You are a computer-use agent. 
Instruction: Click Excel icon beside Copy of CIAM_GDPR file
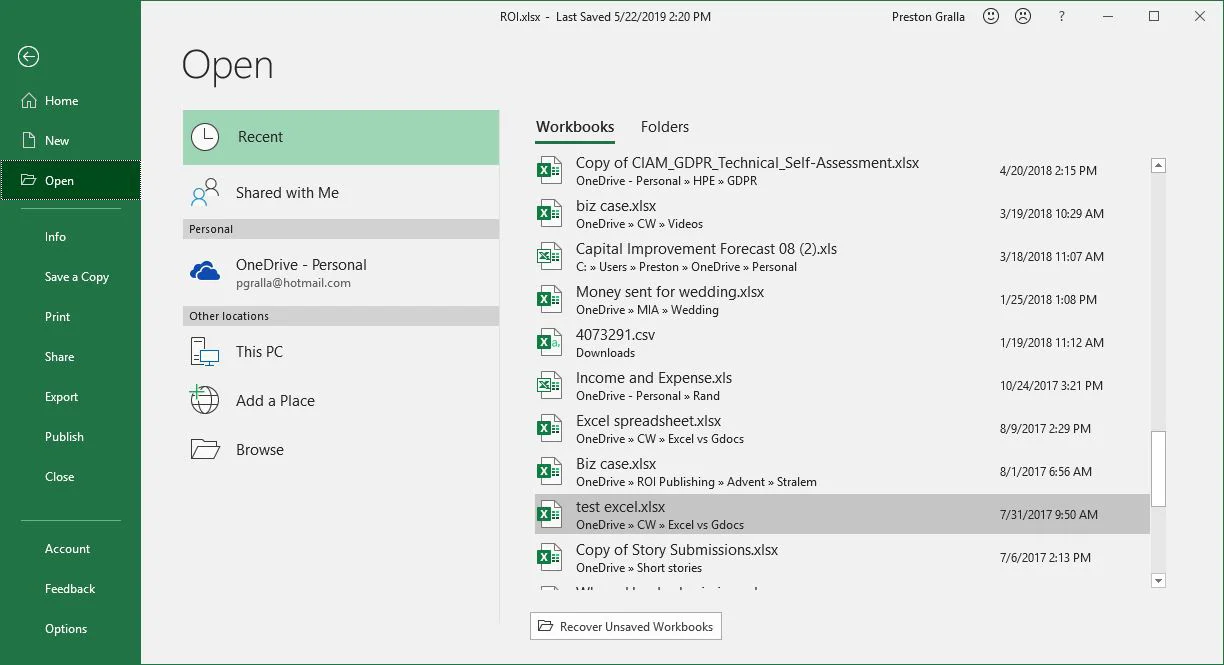click(549, 170)
